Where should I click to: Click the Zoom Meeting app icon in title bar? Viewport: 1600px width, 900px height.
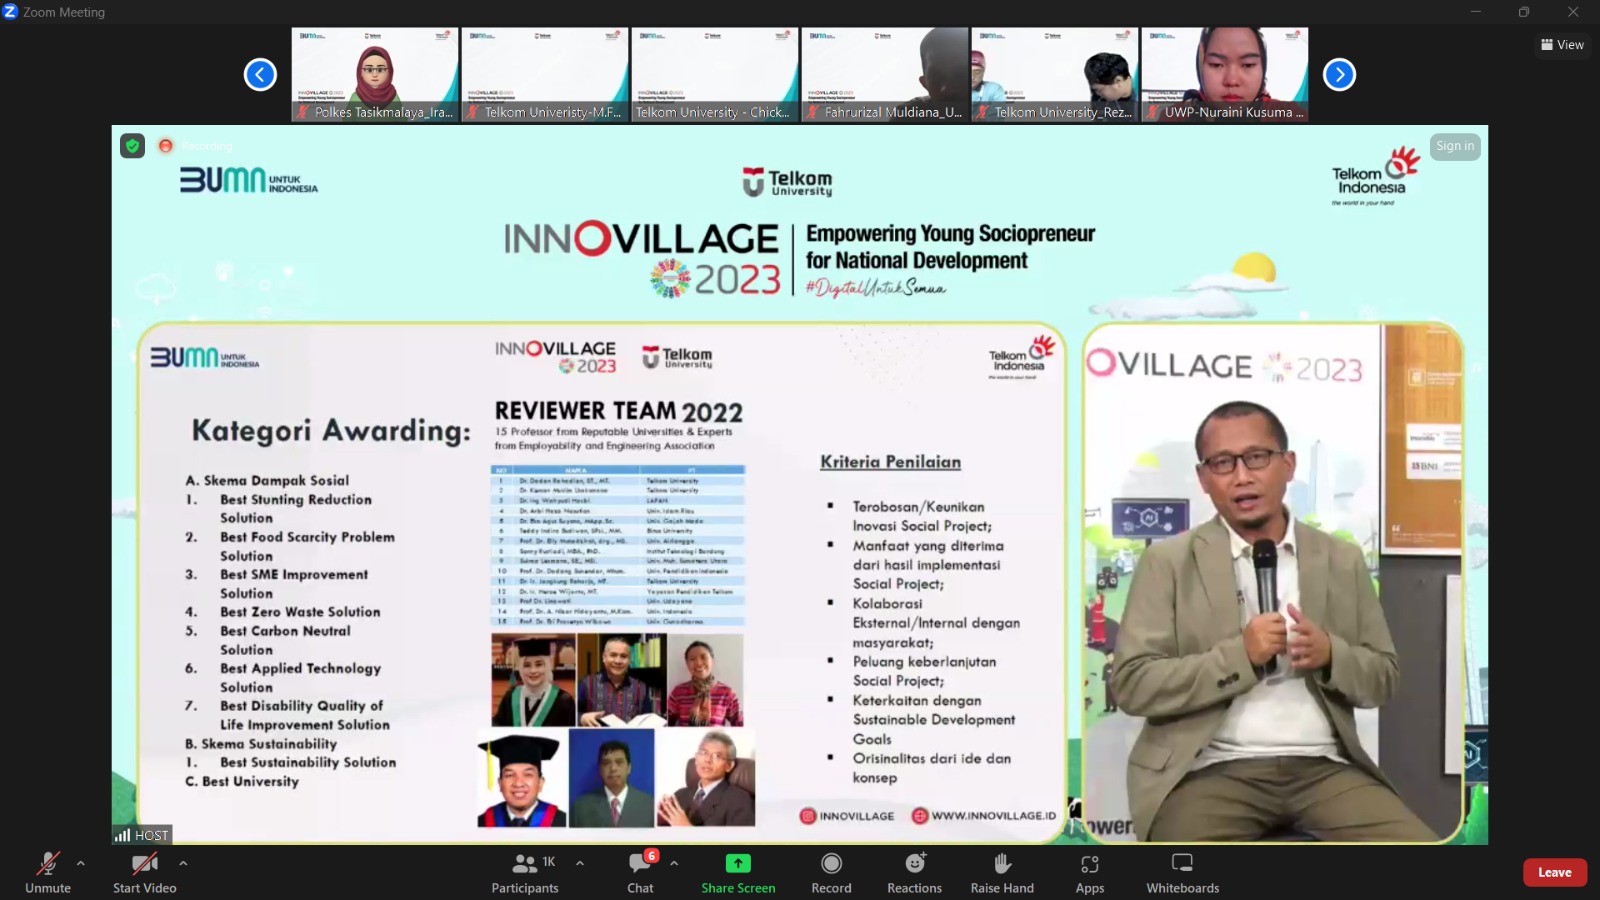[x=11, y=12]
